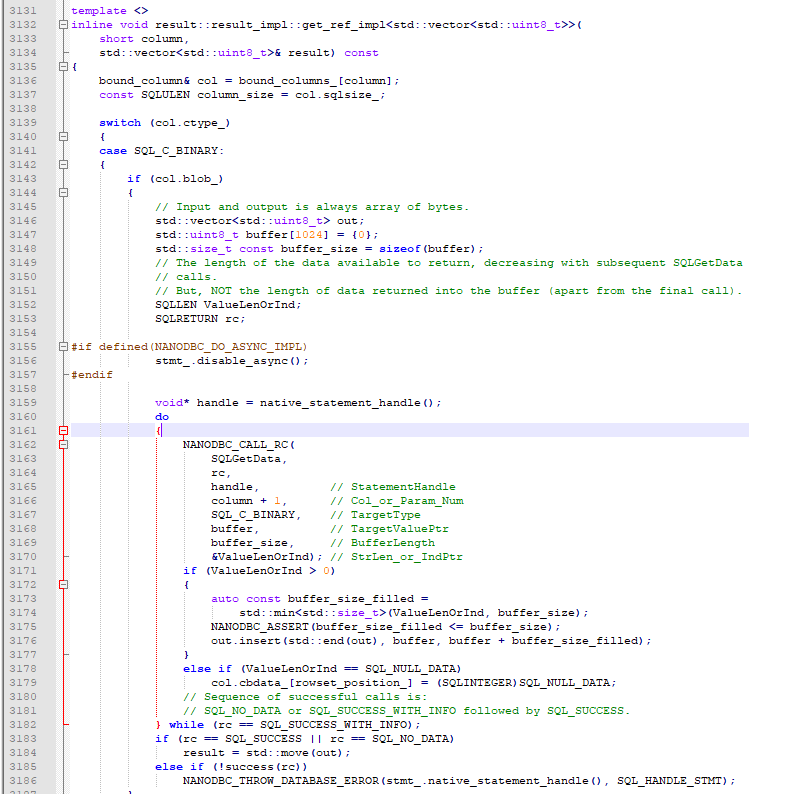Viewport: 800px width, 794px height.
Task: Click 'switch' keyword on line 3139
Action: pyautogui.click(x=120, y=122)
